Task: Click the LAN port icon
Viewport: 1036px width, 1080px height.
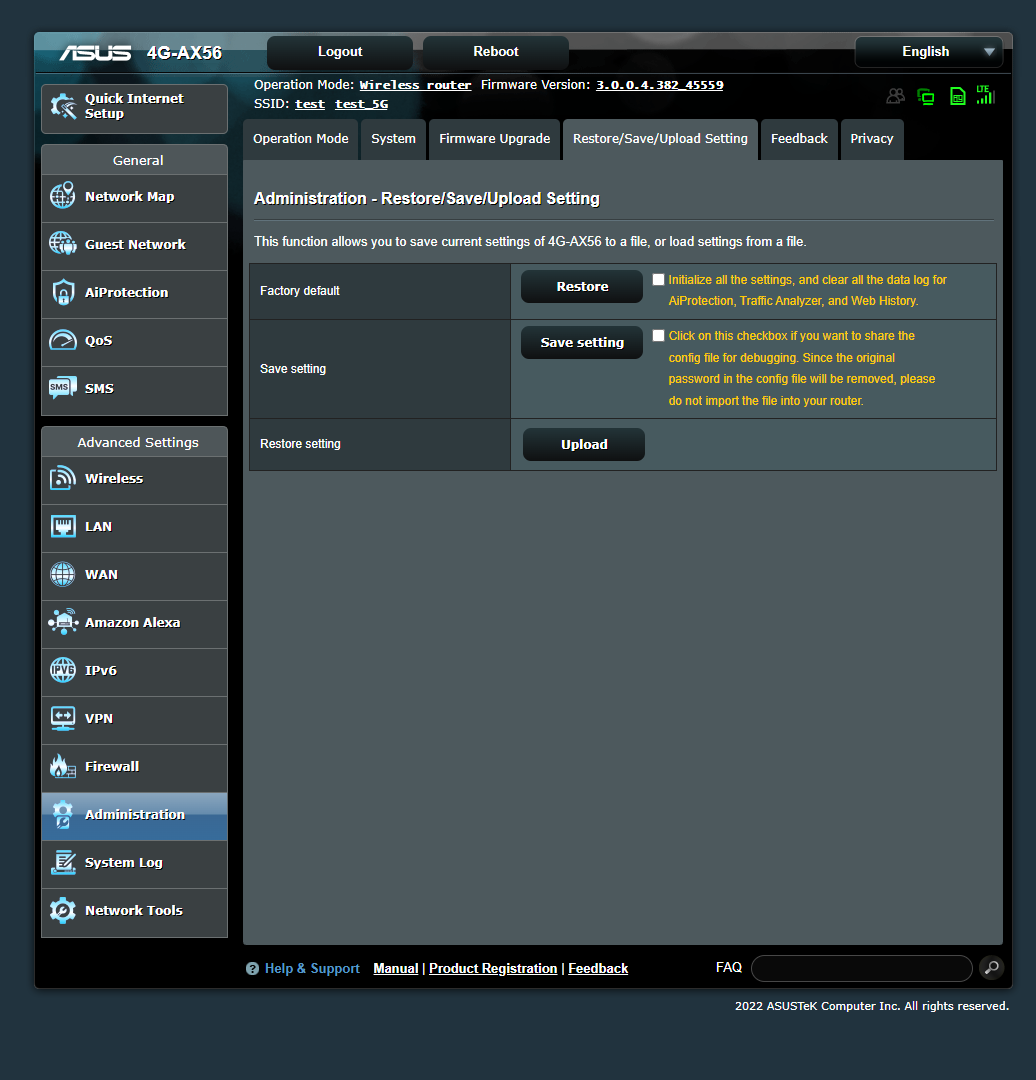Action: (63, 526)
